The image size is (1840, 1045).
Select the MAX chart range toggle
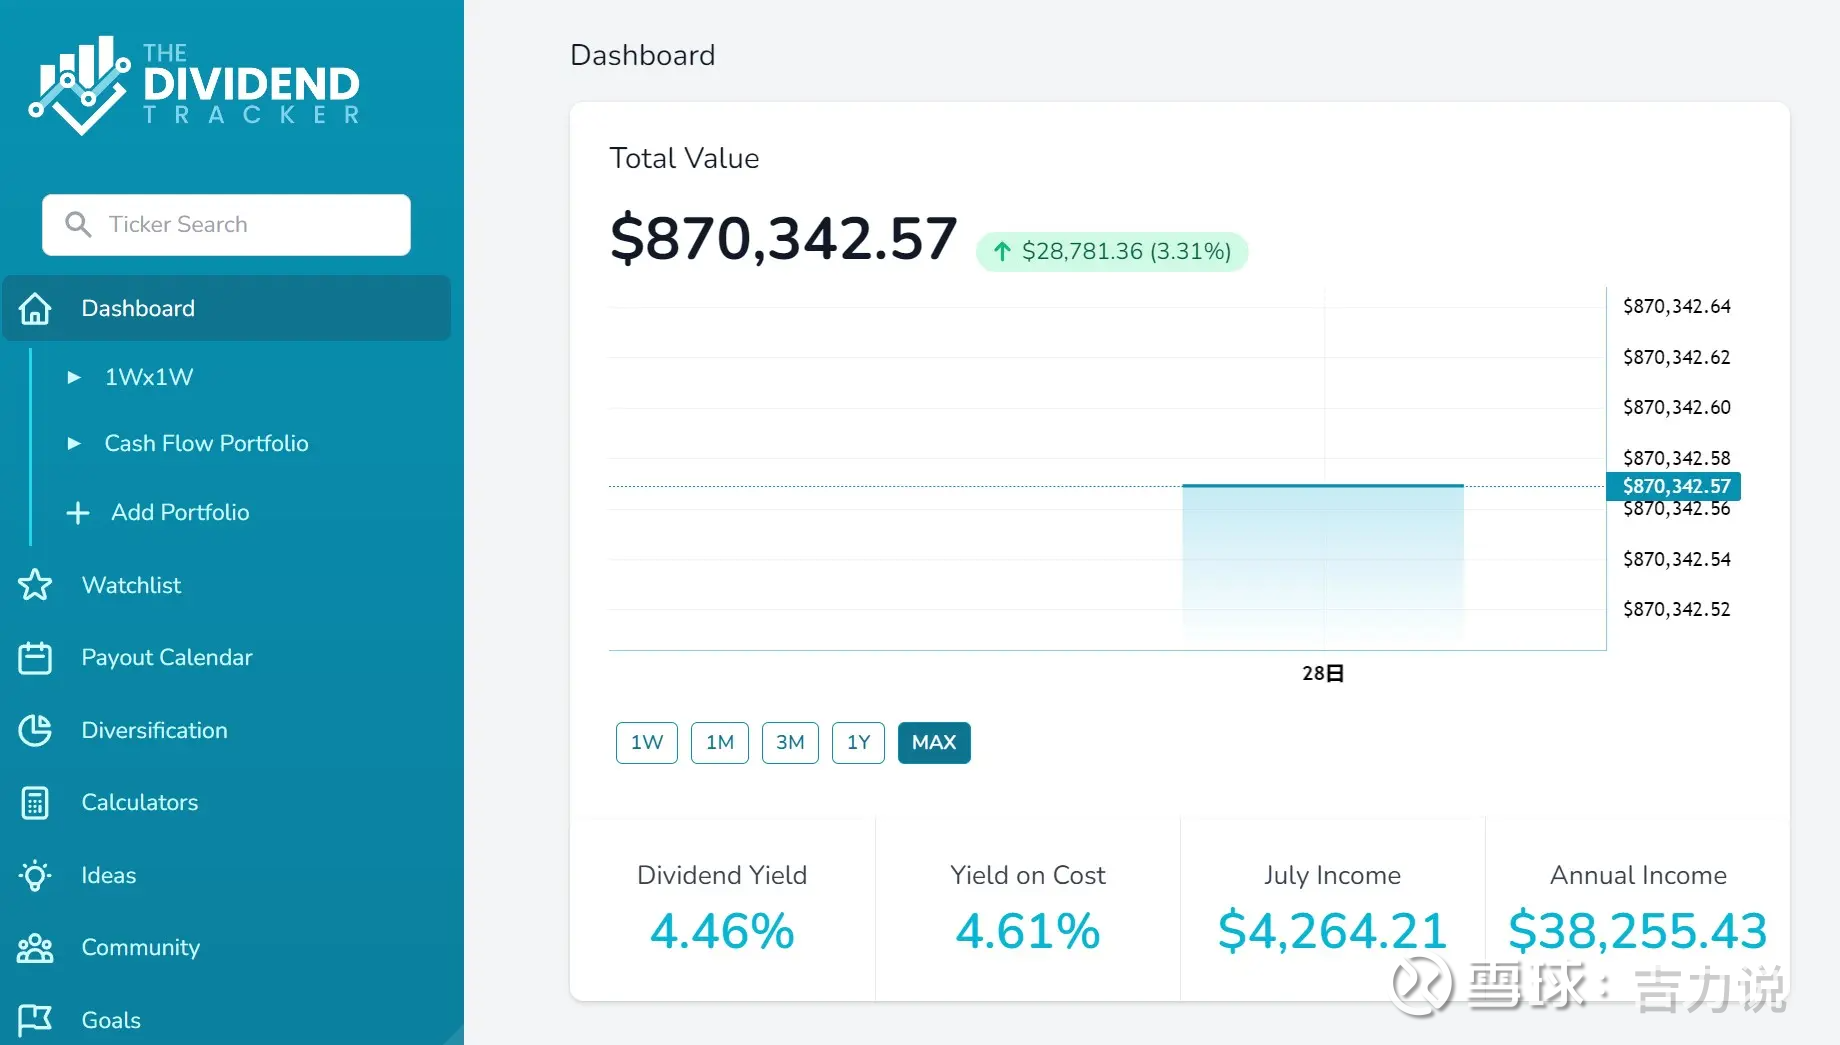point(933,742)
